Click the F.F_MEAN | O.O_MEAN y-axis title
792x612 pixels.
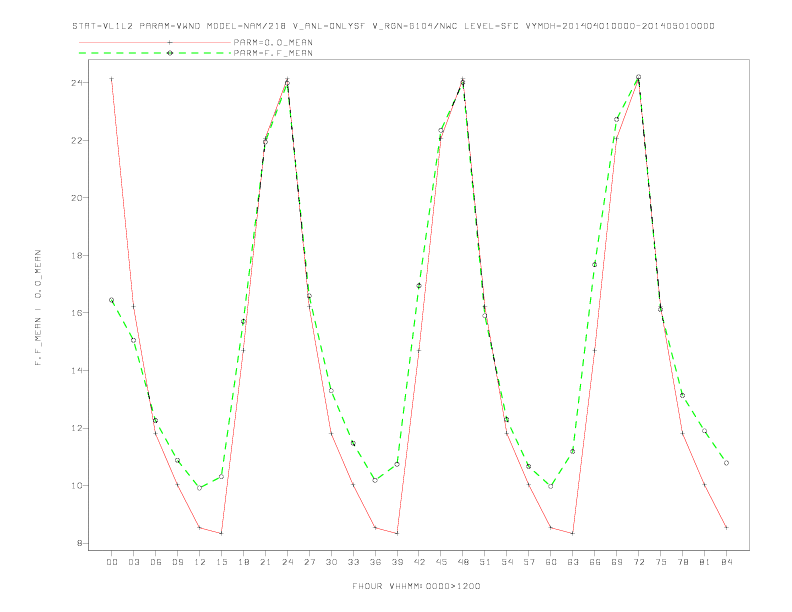[38, 308]
